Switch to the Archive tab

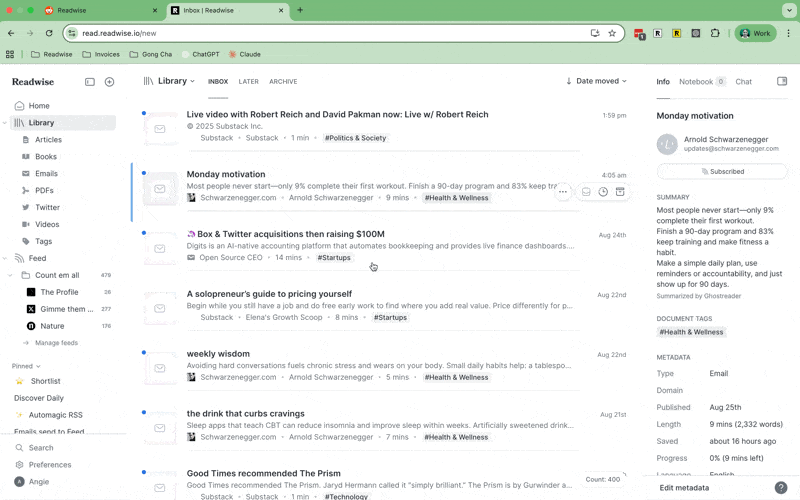[283, 82]
